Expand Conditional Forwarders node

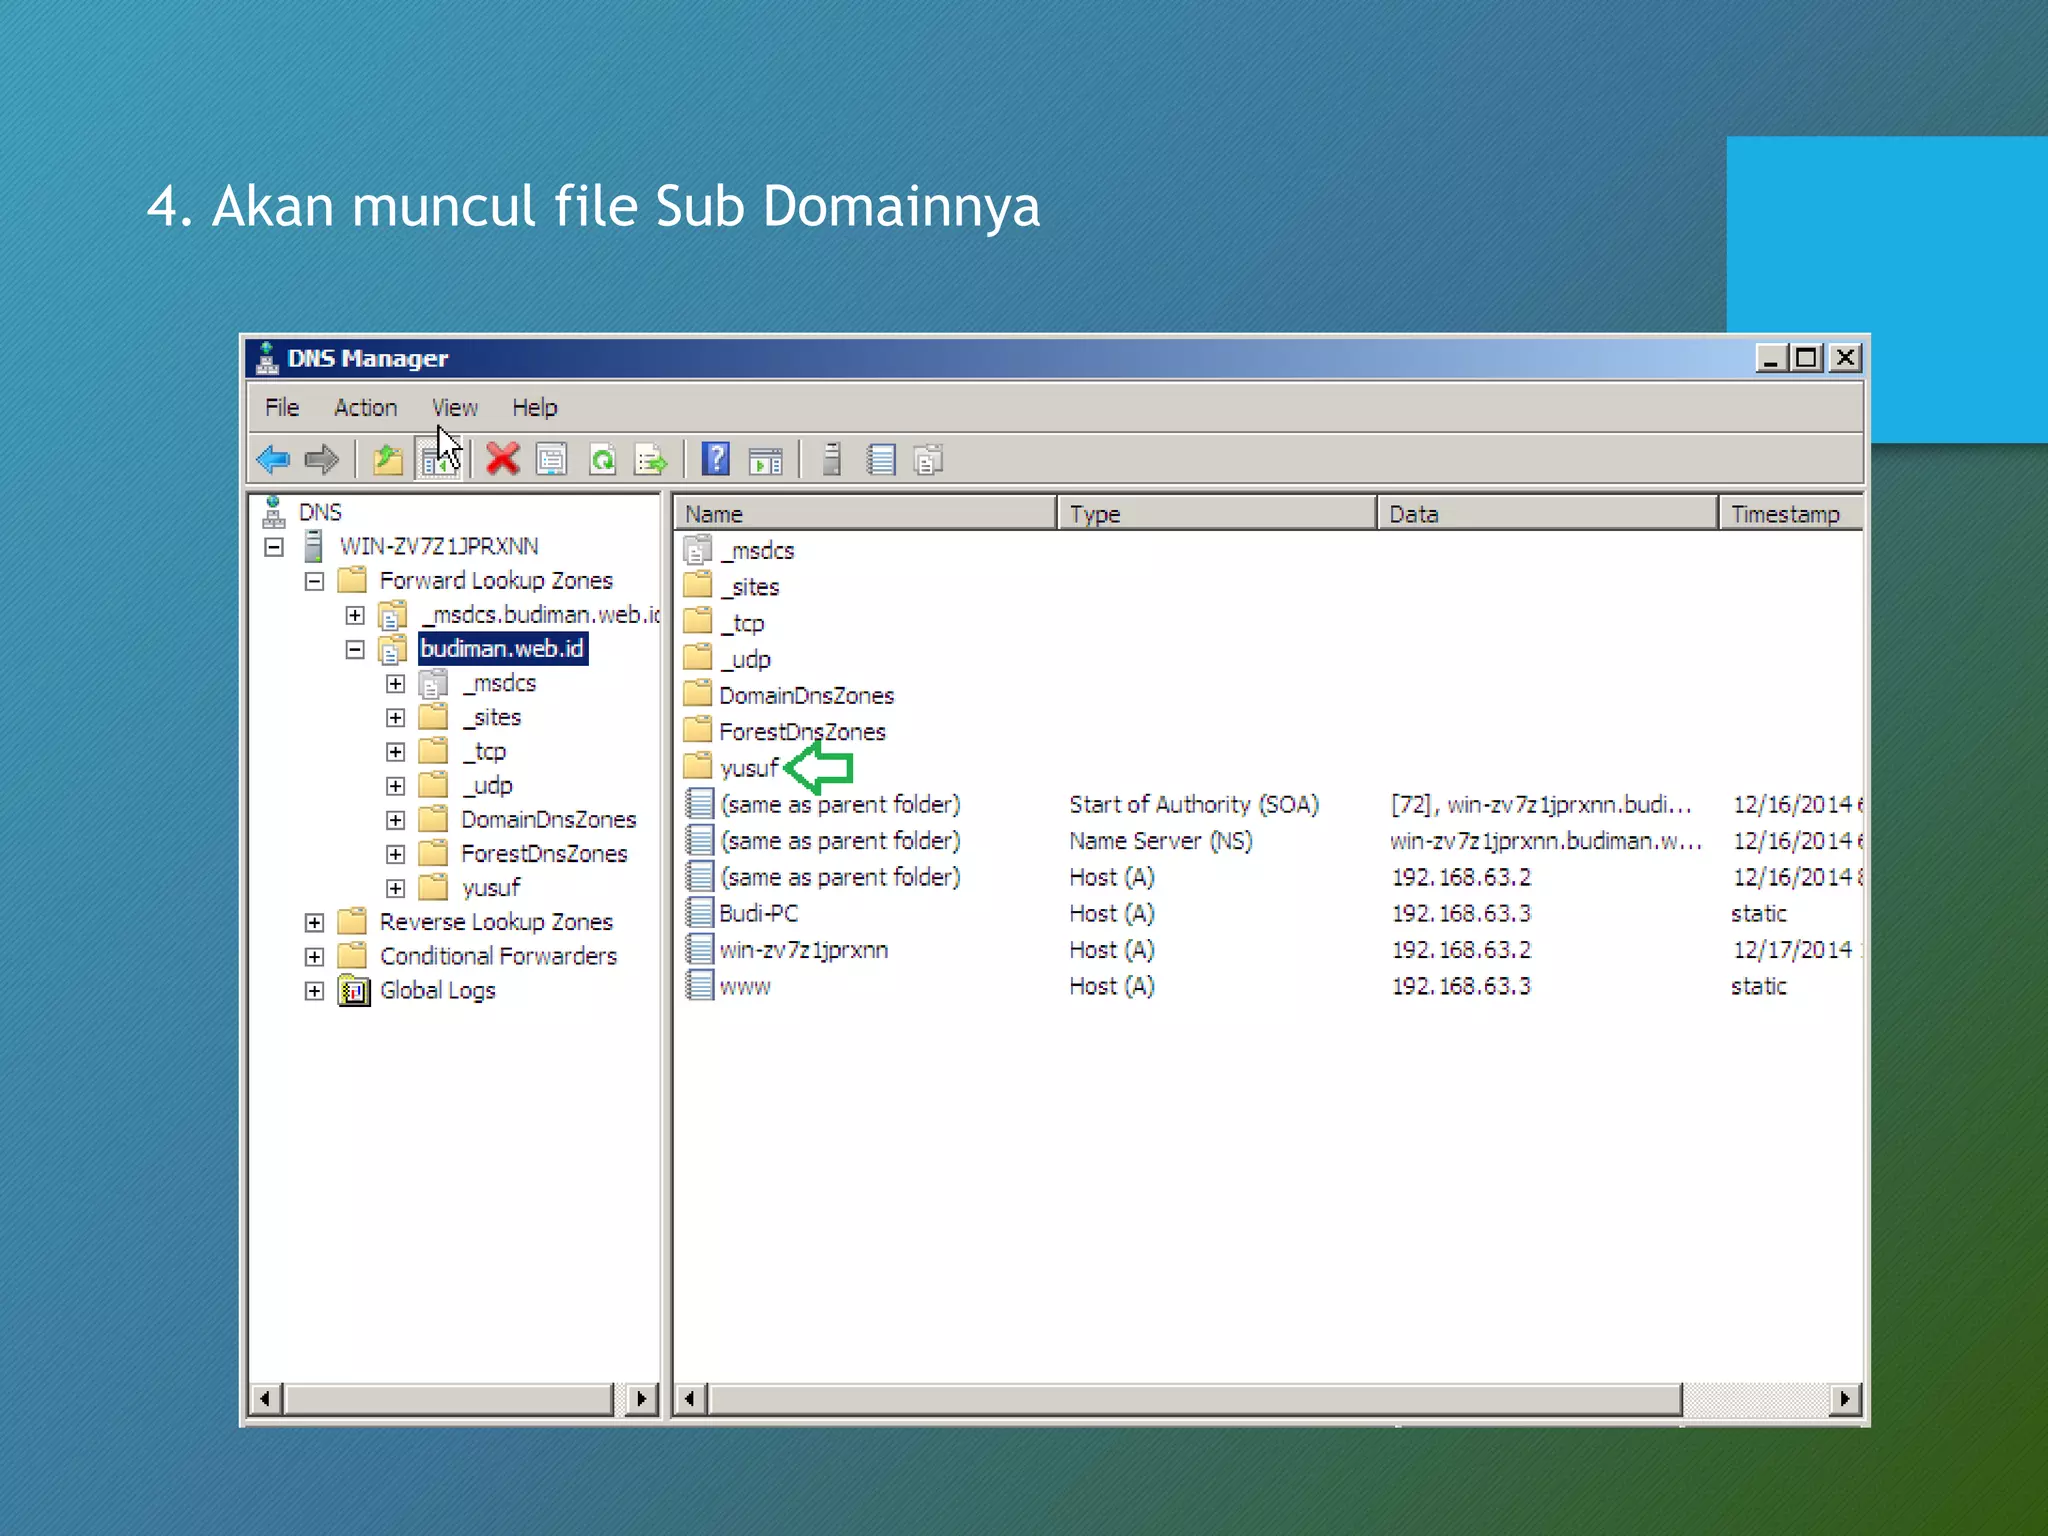[x=314, y=956]
